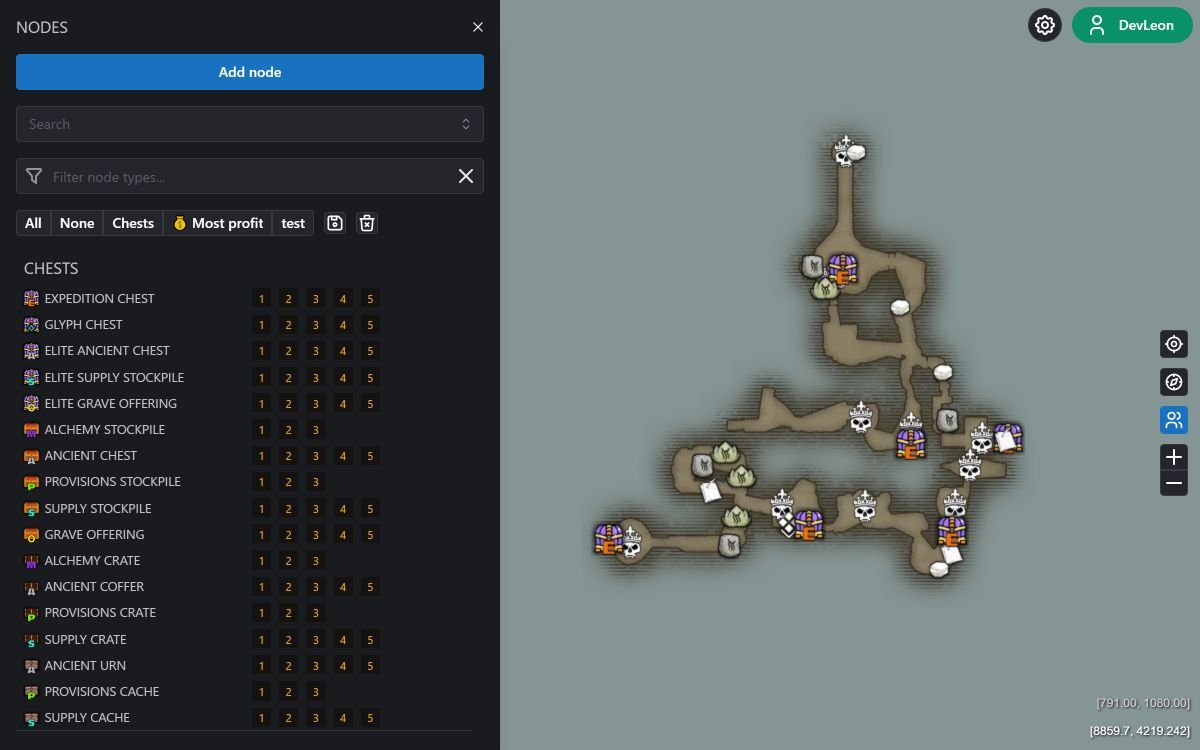Viewport: 1200px width, 750px height.
Task: Toggle tier 3 for Ancient Coffer
Action: (315, 586)
